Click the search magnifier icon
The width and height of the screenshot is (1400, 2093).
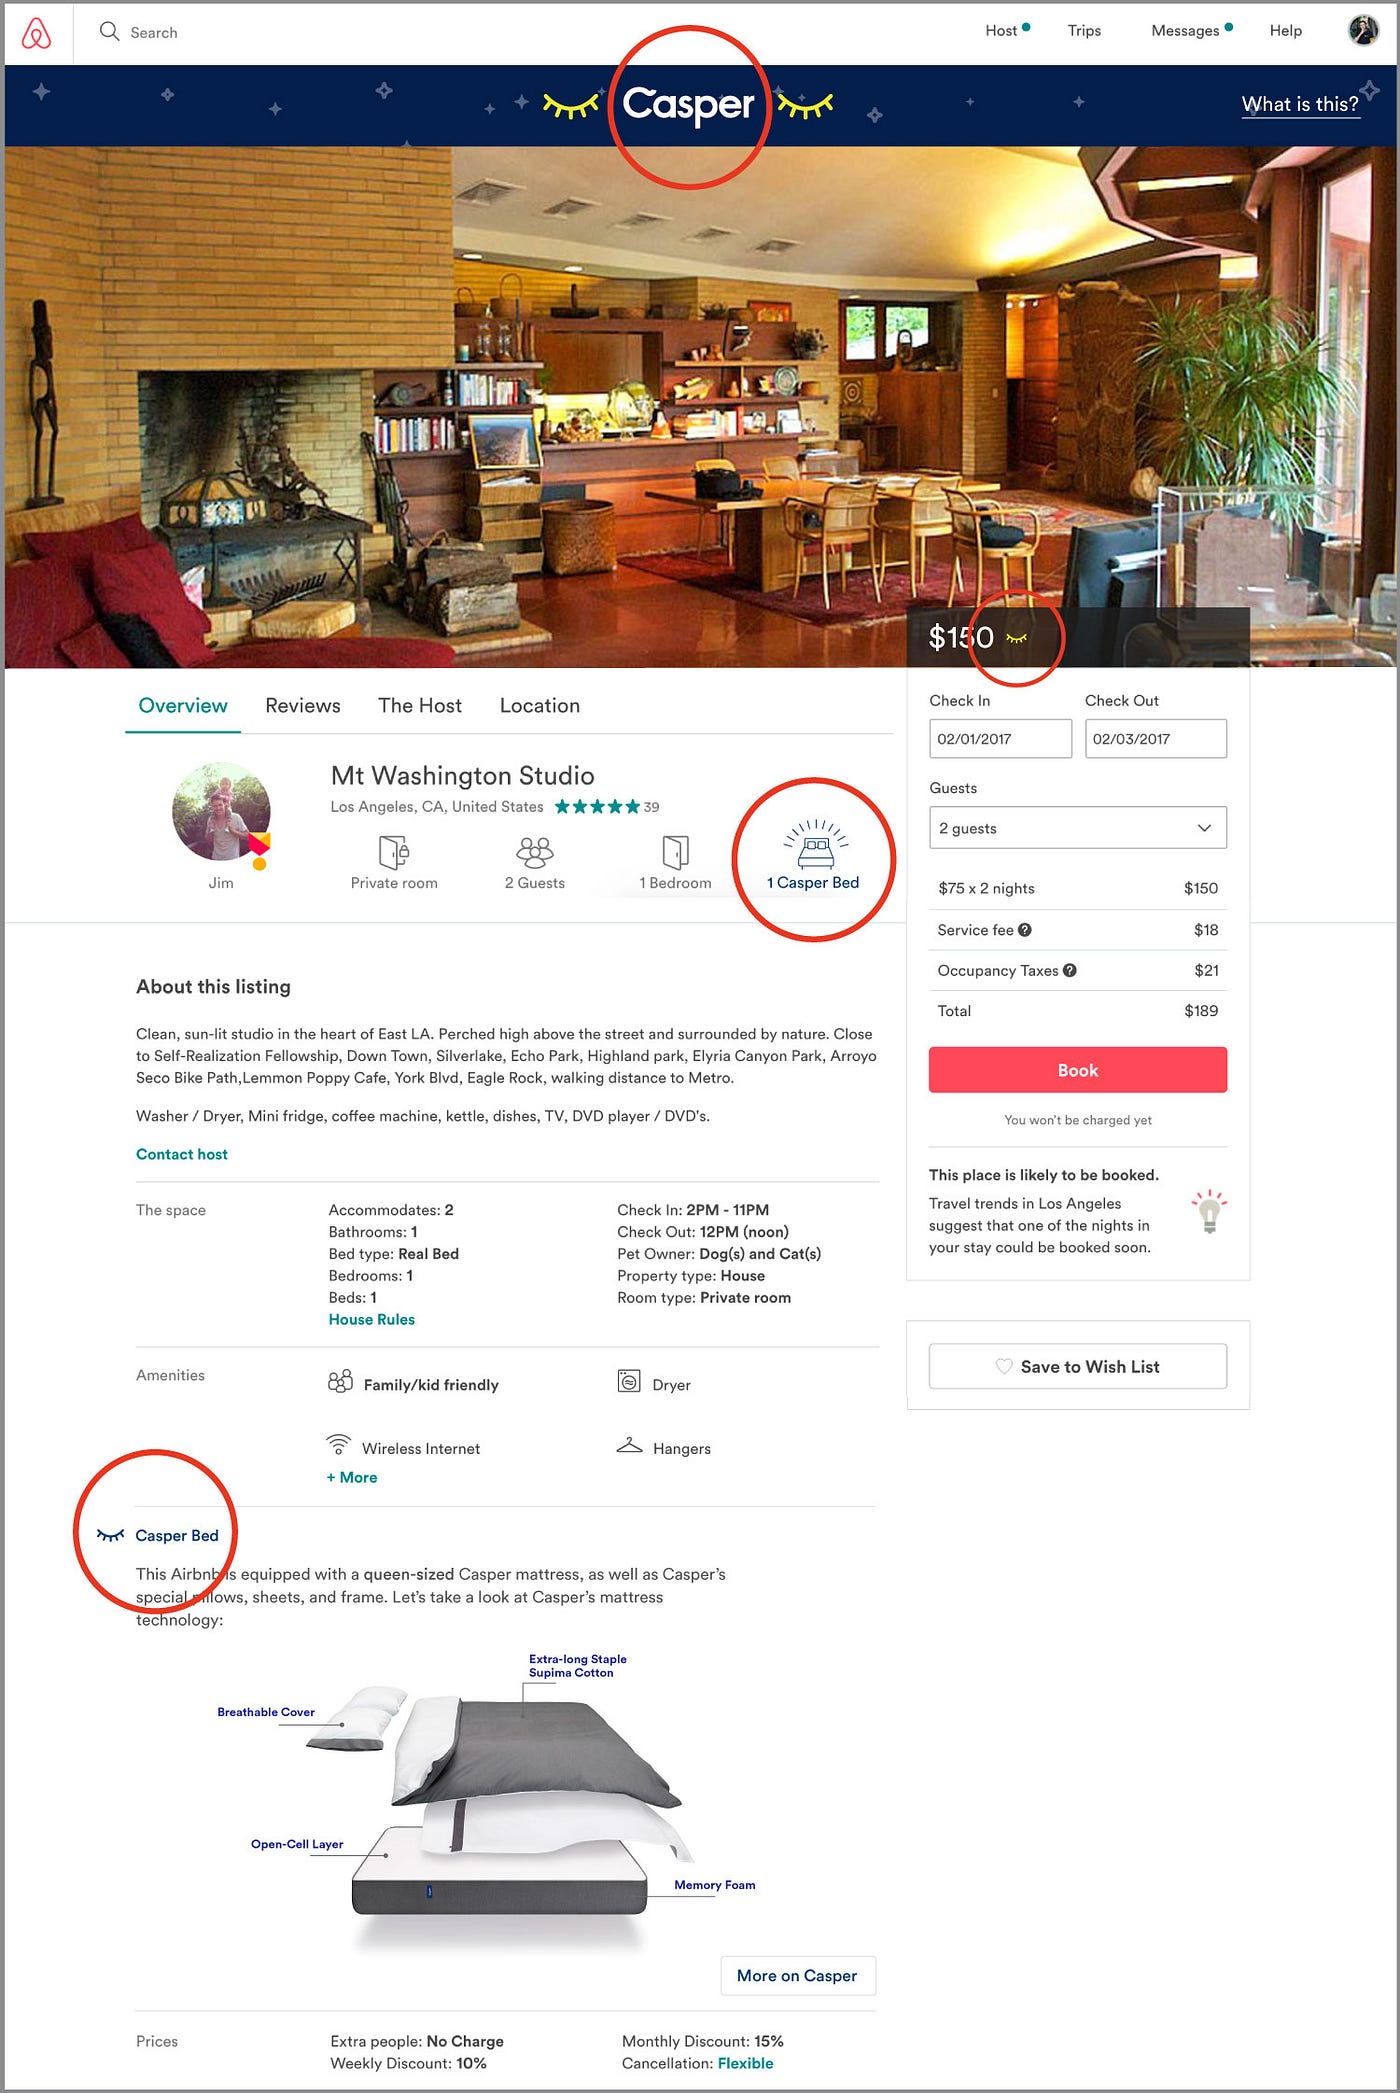tap(109, 31)
